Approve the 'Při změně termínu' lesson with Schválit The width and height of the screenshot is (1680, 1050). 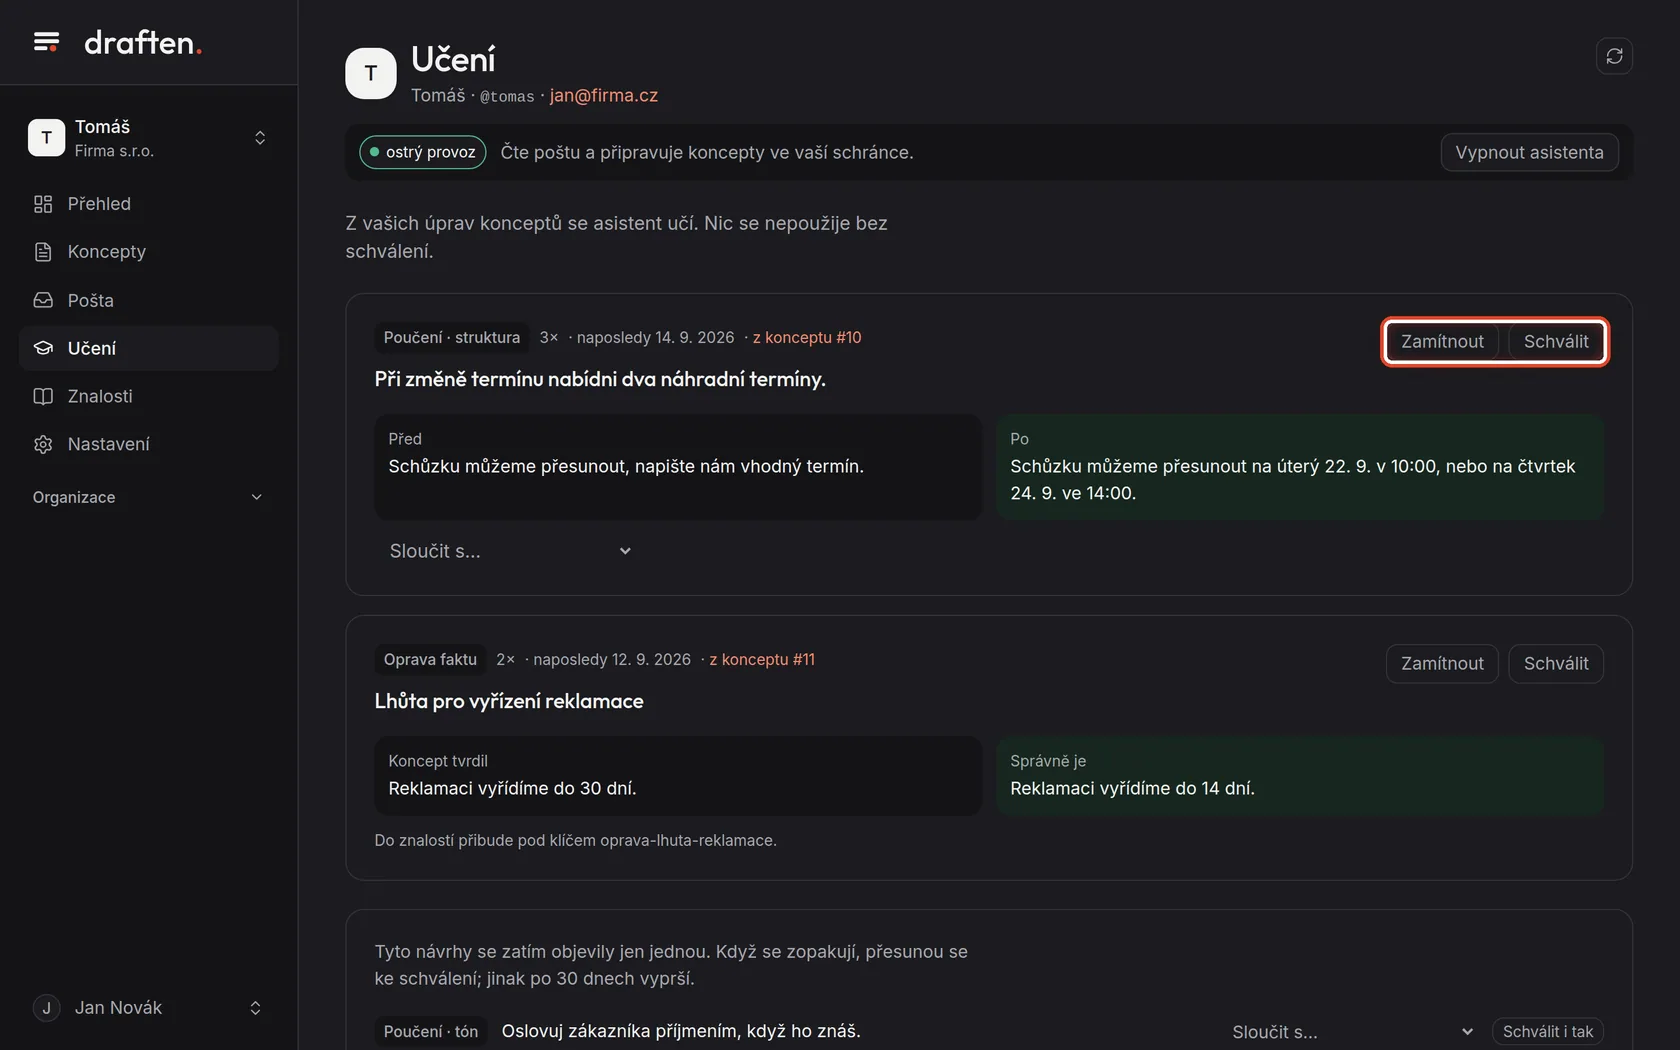pos(1556,342)
